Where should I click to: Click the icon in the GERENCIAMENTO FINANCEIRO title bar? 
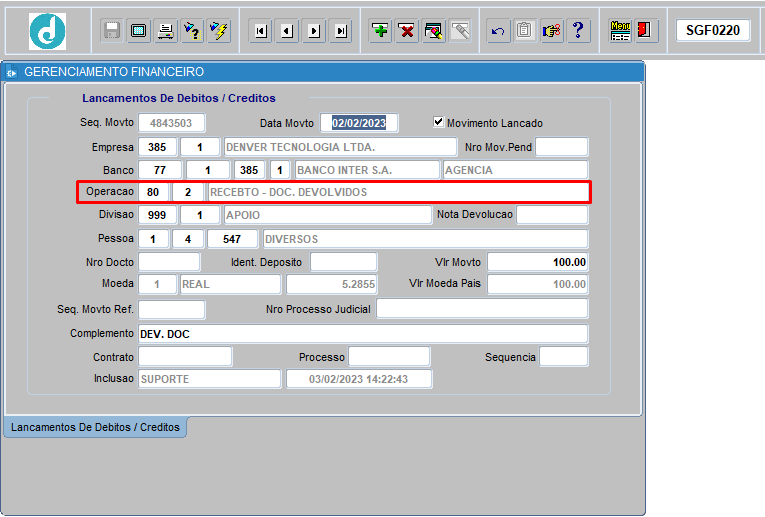pyautogui.click(x=12, y=72)
